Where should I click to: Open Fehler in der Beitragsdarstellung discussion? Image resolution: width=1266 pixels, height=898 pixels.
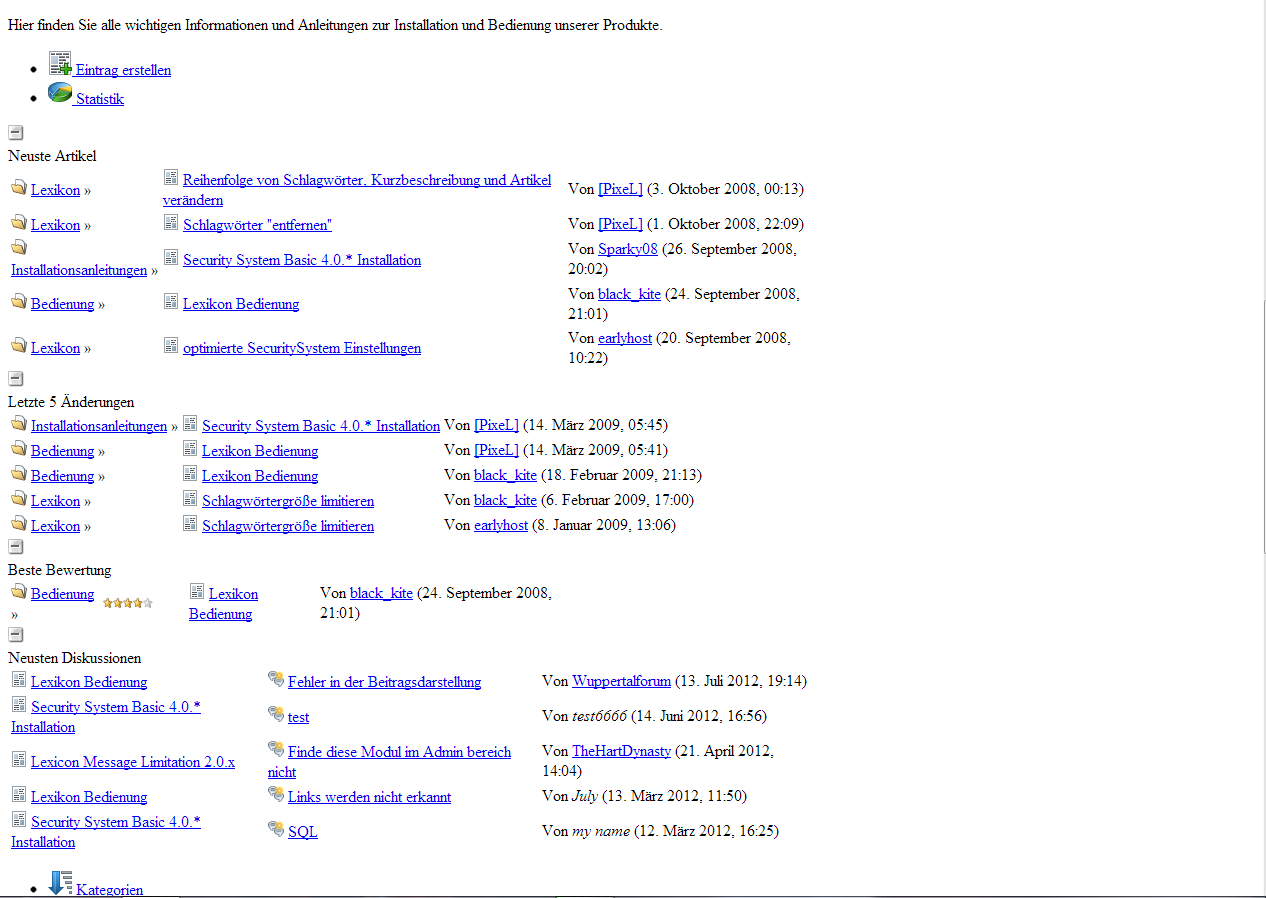[384, 682]
